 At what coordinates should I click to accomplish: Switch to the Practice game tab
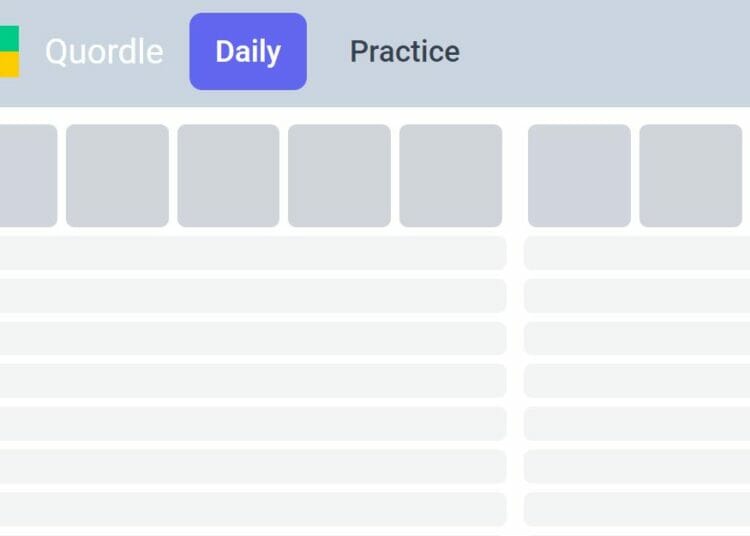405,51
